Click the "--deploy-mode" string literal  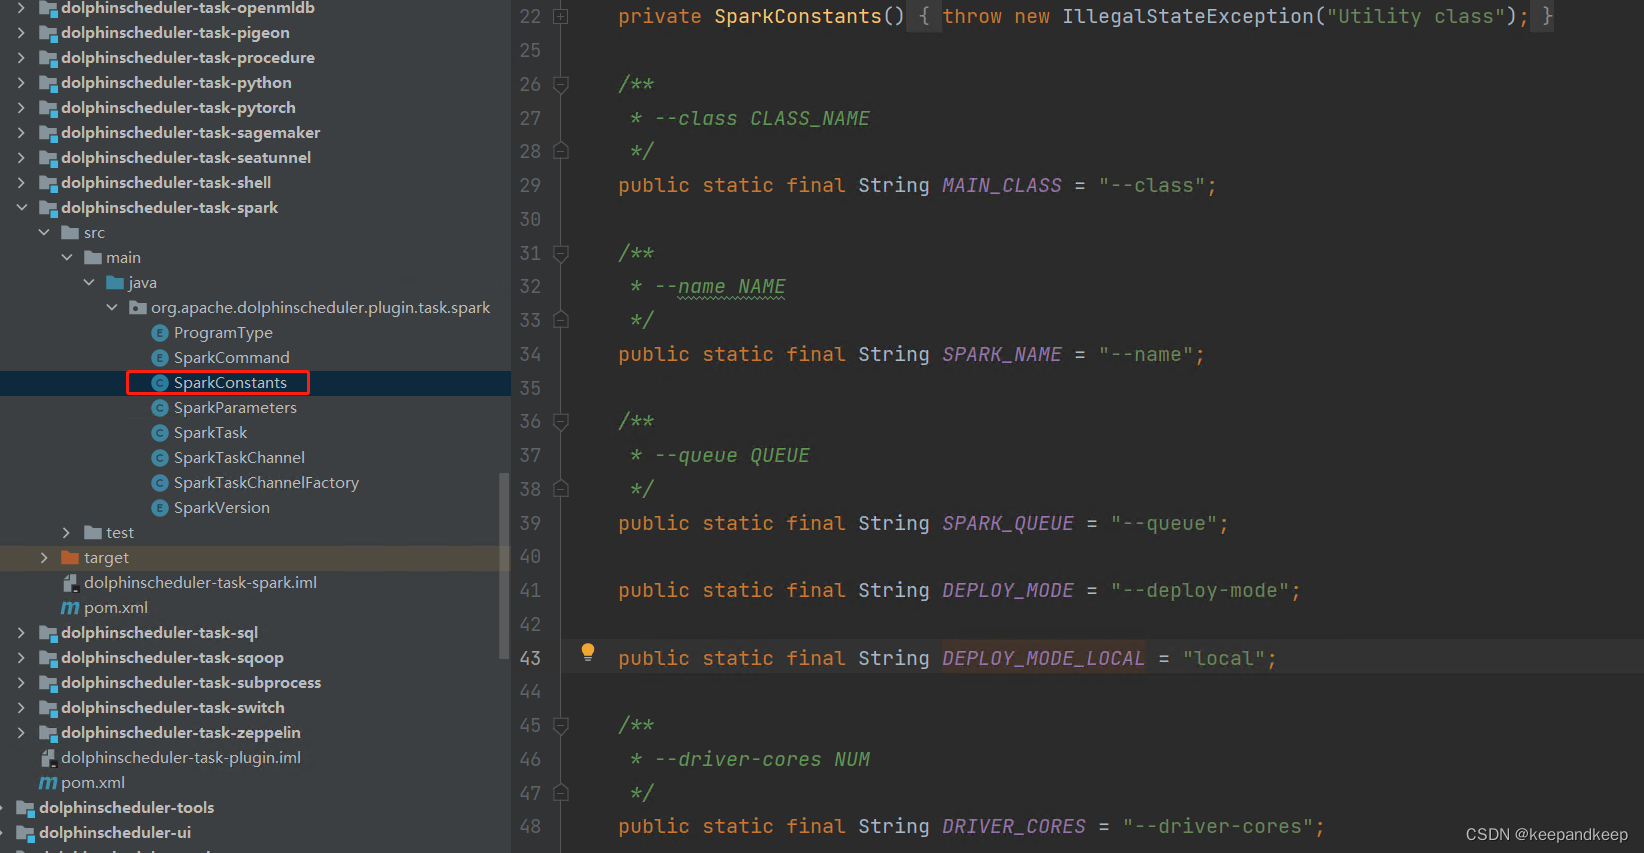[1200, 590]
